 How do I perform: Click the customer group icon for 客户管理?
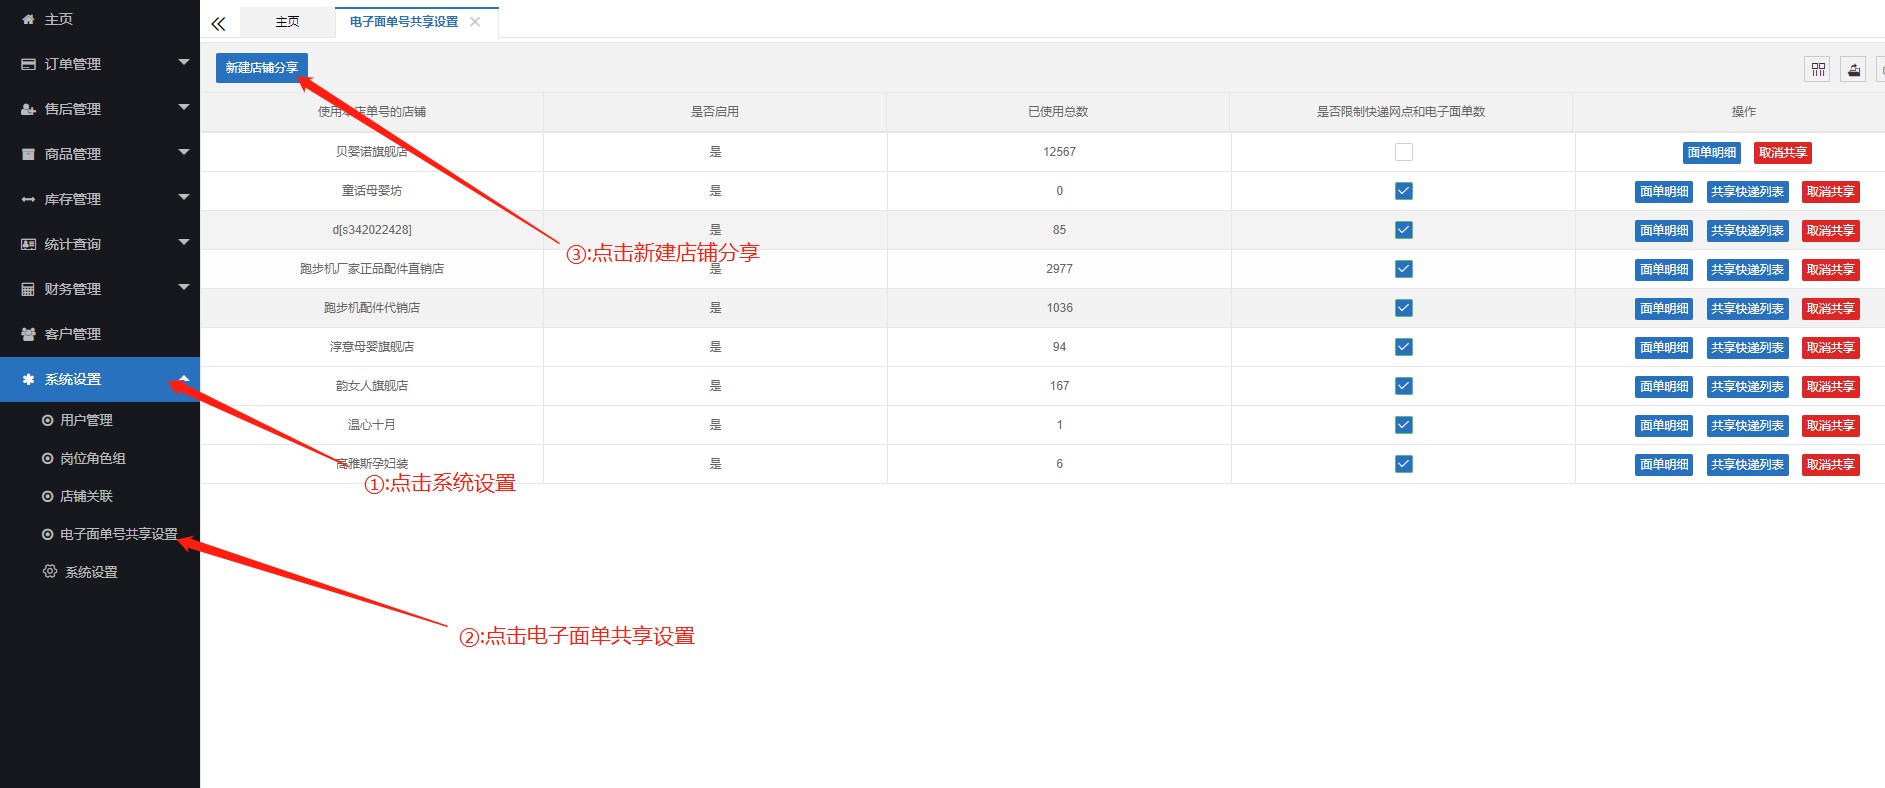click(28, 334)
